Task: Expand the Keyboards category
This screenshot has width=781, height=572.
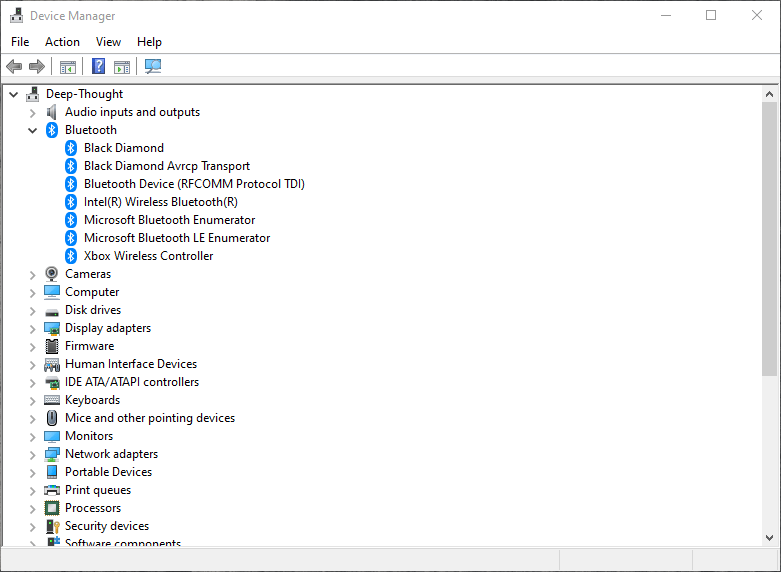Action: click(33, 401)
